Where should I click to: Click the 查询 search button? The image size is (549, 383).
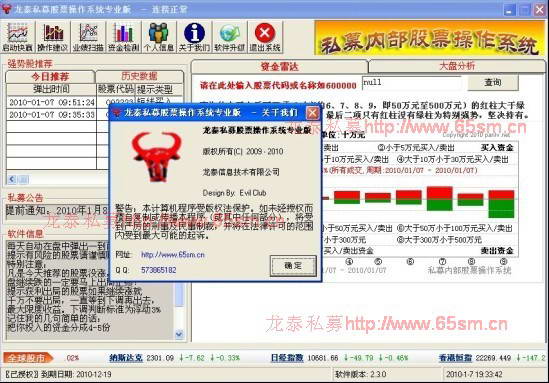point(493,83)
